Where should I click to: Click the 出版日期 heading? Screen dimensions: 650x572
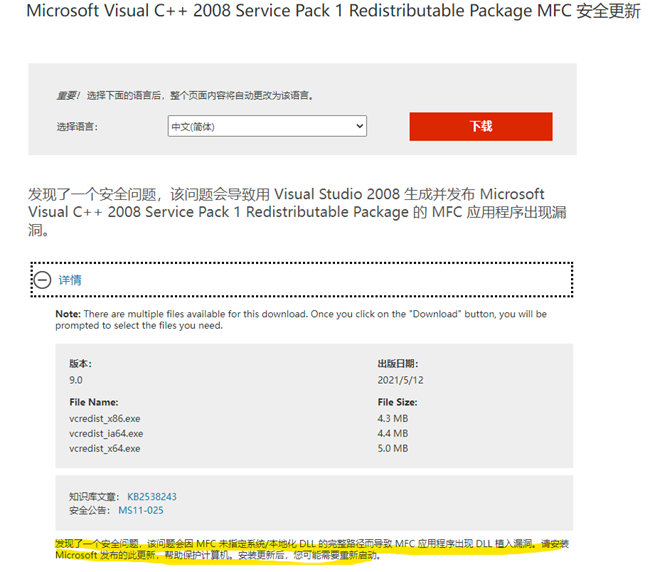[398, 364]
